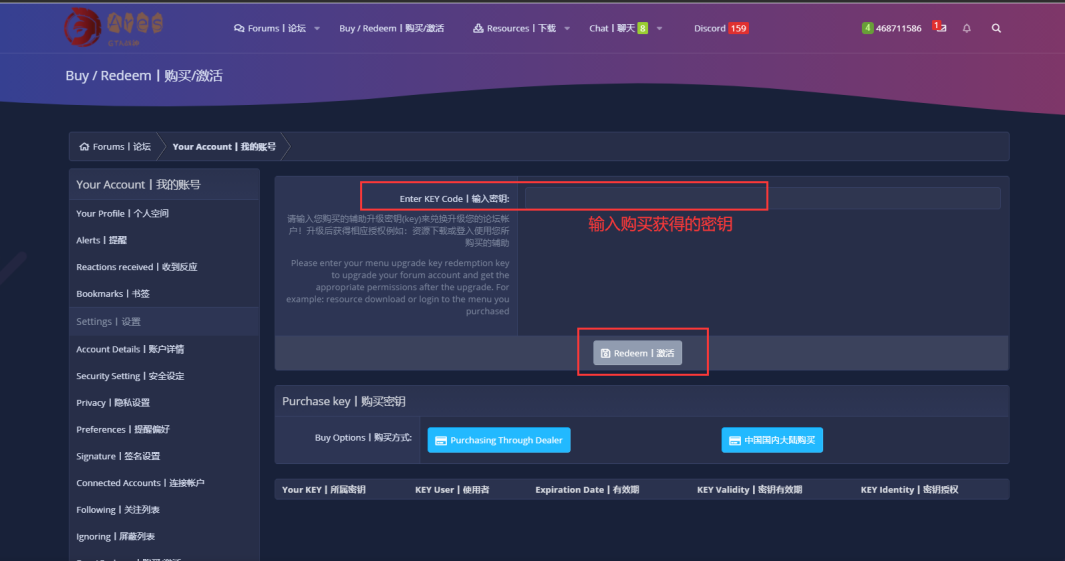Image resolution: width=1065 pixels, height=561 pixels.
Task: Open Following | 关注列表
Action: 118,509
